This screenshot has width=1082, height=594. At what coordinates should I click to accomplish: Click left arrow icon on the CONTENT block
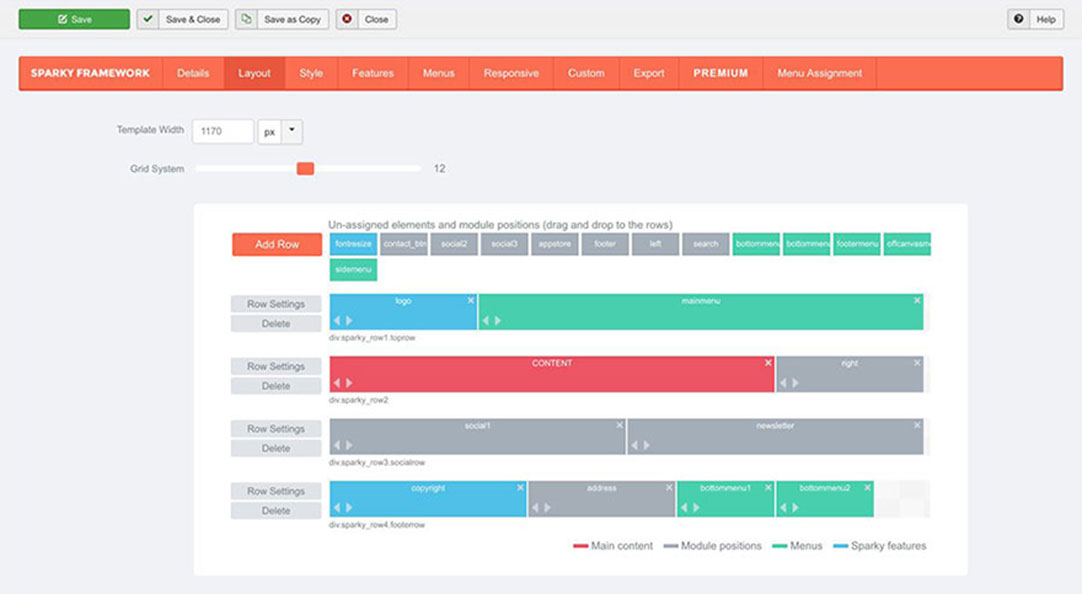[x=337, y=383]
